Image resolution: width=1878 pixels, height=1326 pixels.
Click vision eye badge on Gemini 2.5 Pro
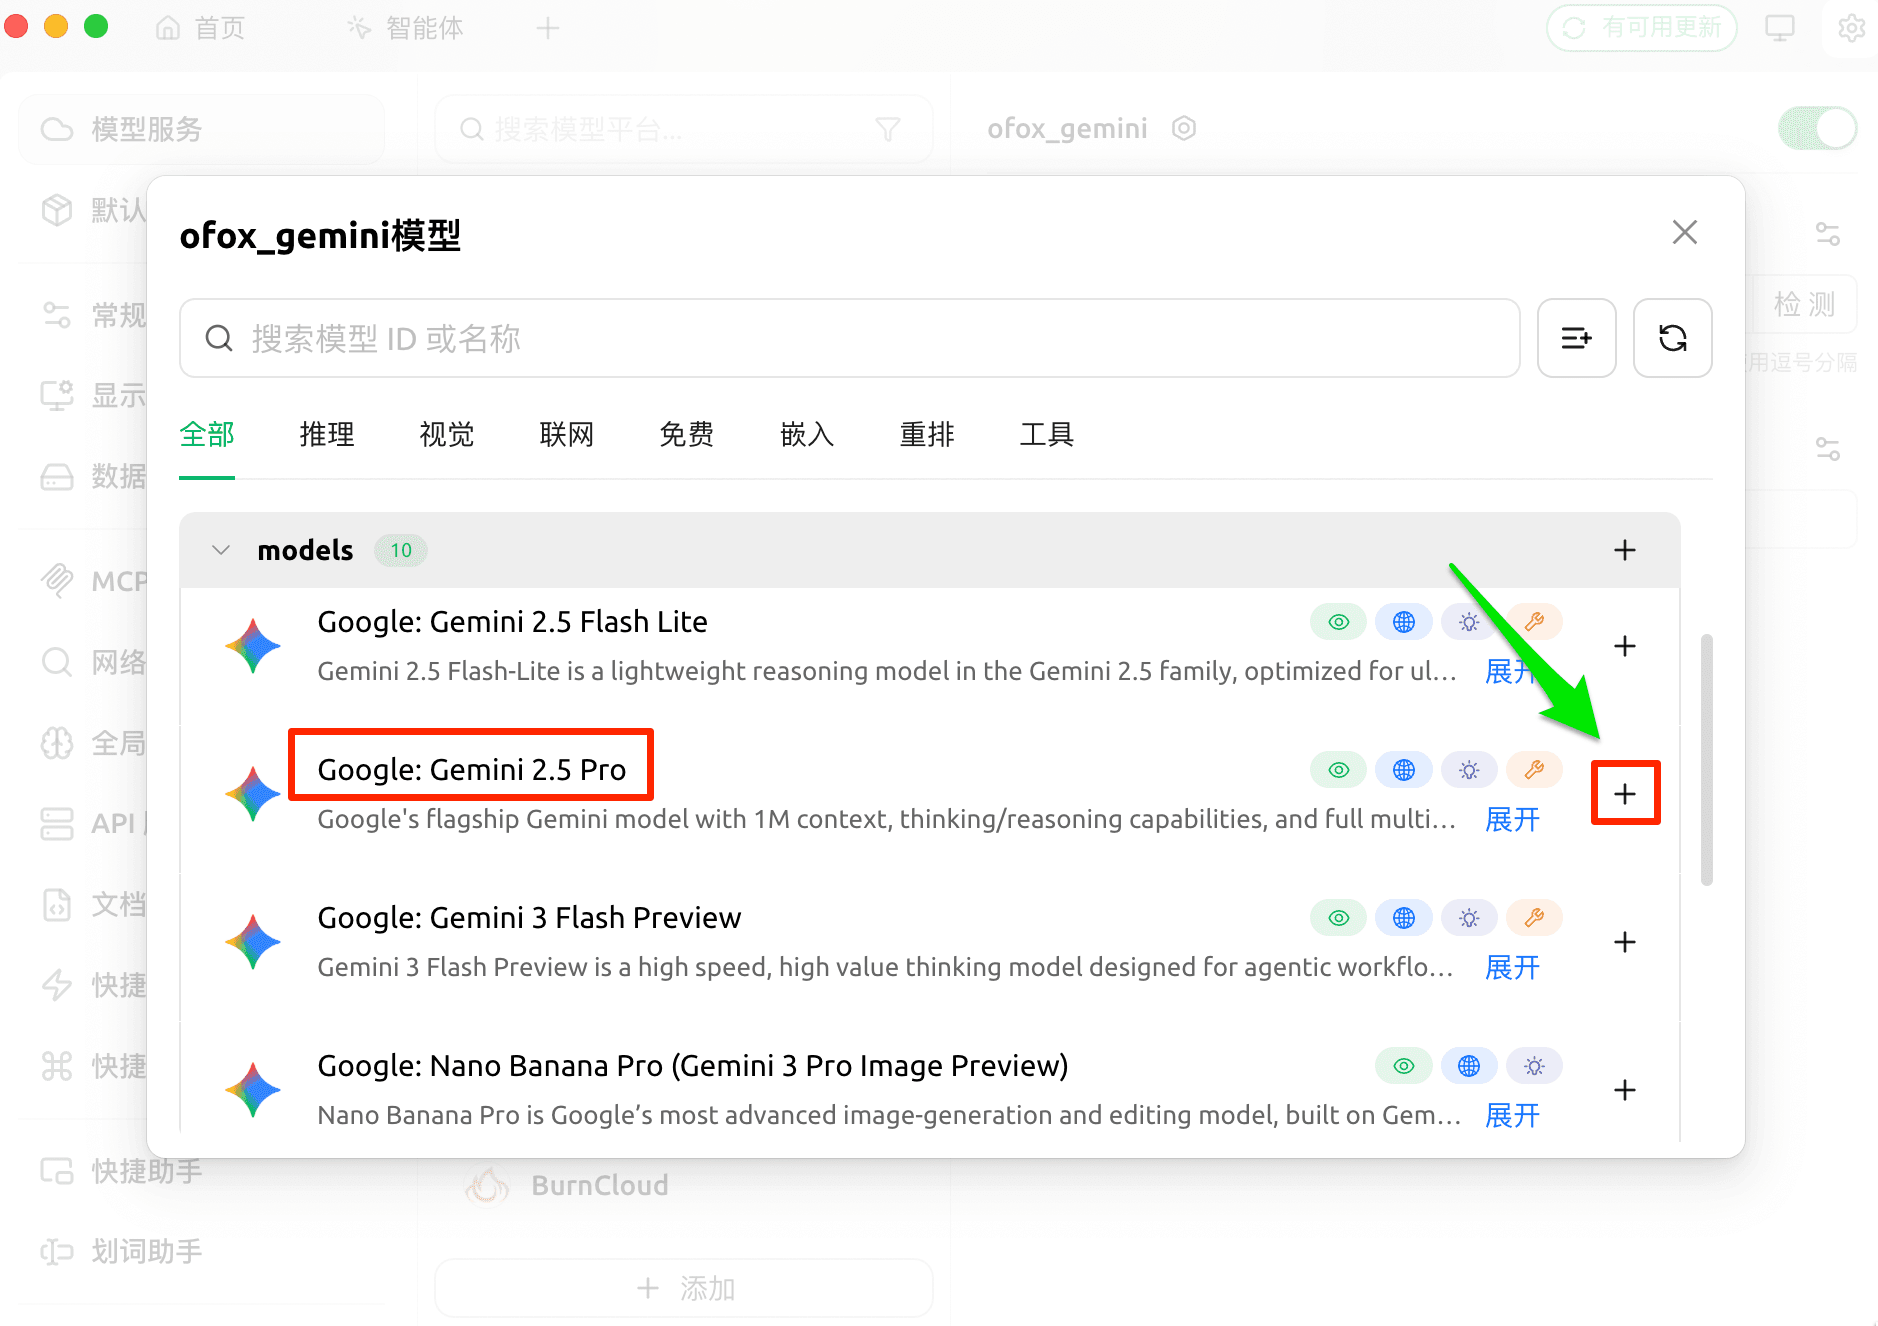coord(1339,770)
